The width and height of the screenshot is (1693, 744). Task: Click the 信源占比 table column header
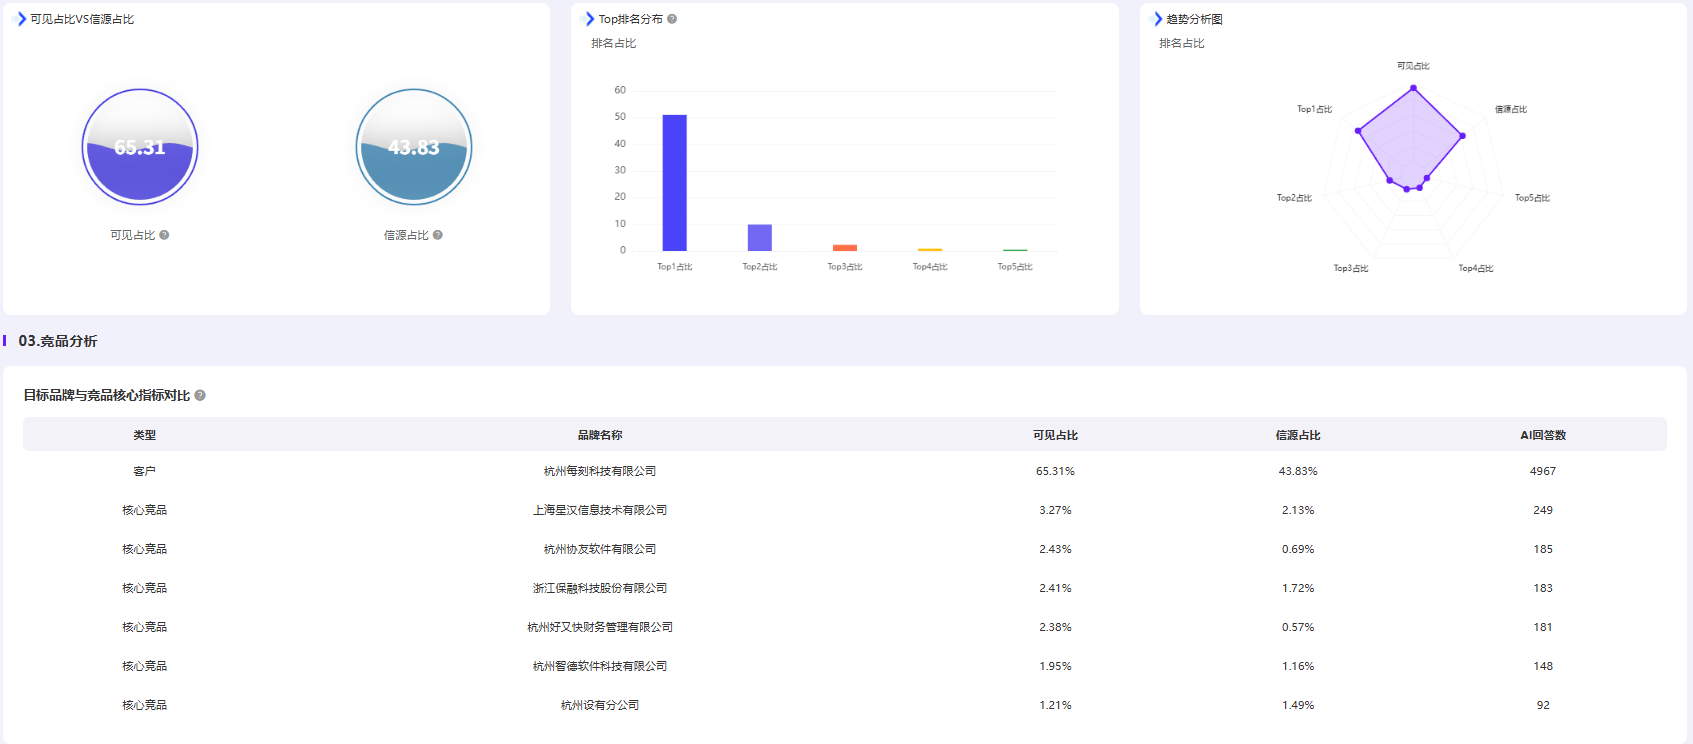[1298, 435]
